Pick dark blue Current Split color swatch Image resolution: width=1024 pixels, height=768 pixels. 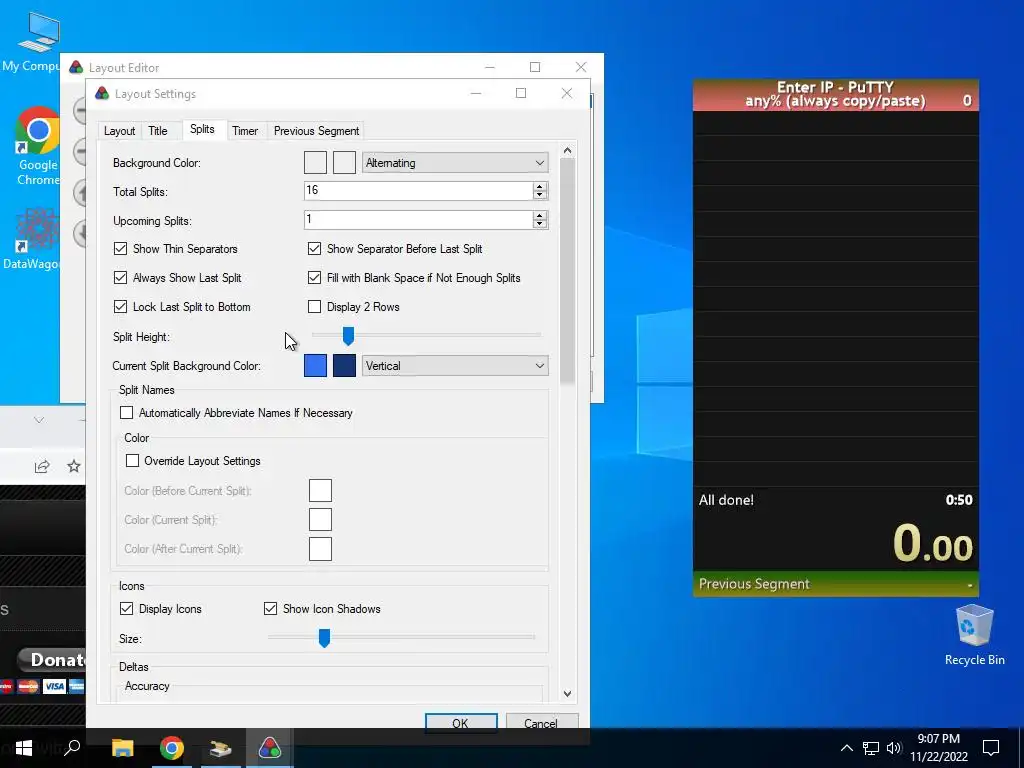coord(344,366)
